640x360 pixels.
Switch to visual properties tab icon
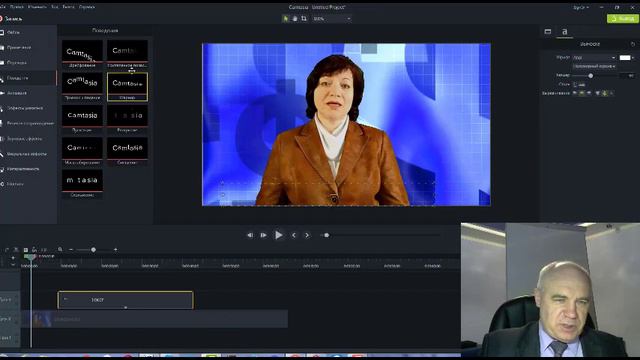[x=548, y=31]
